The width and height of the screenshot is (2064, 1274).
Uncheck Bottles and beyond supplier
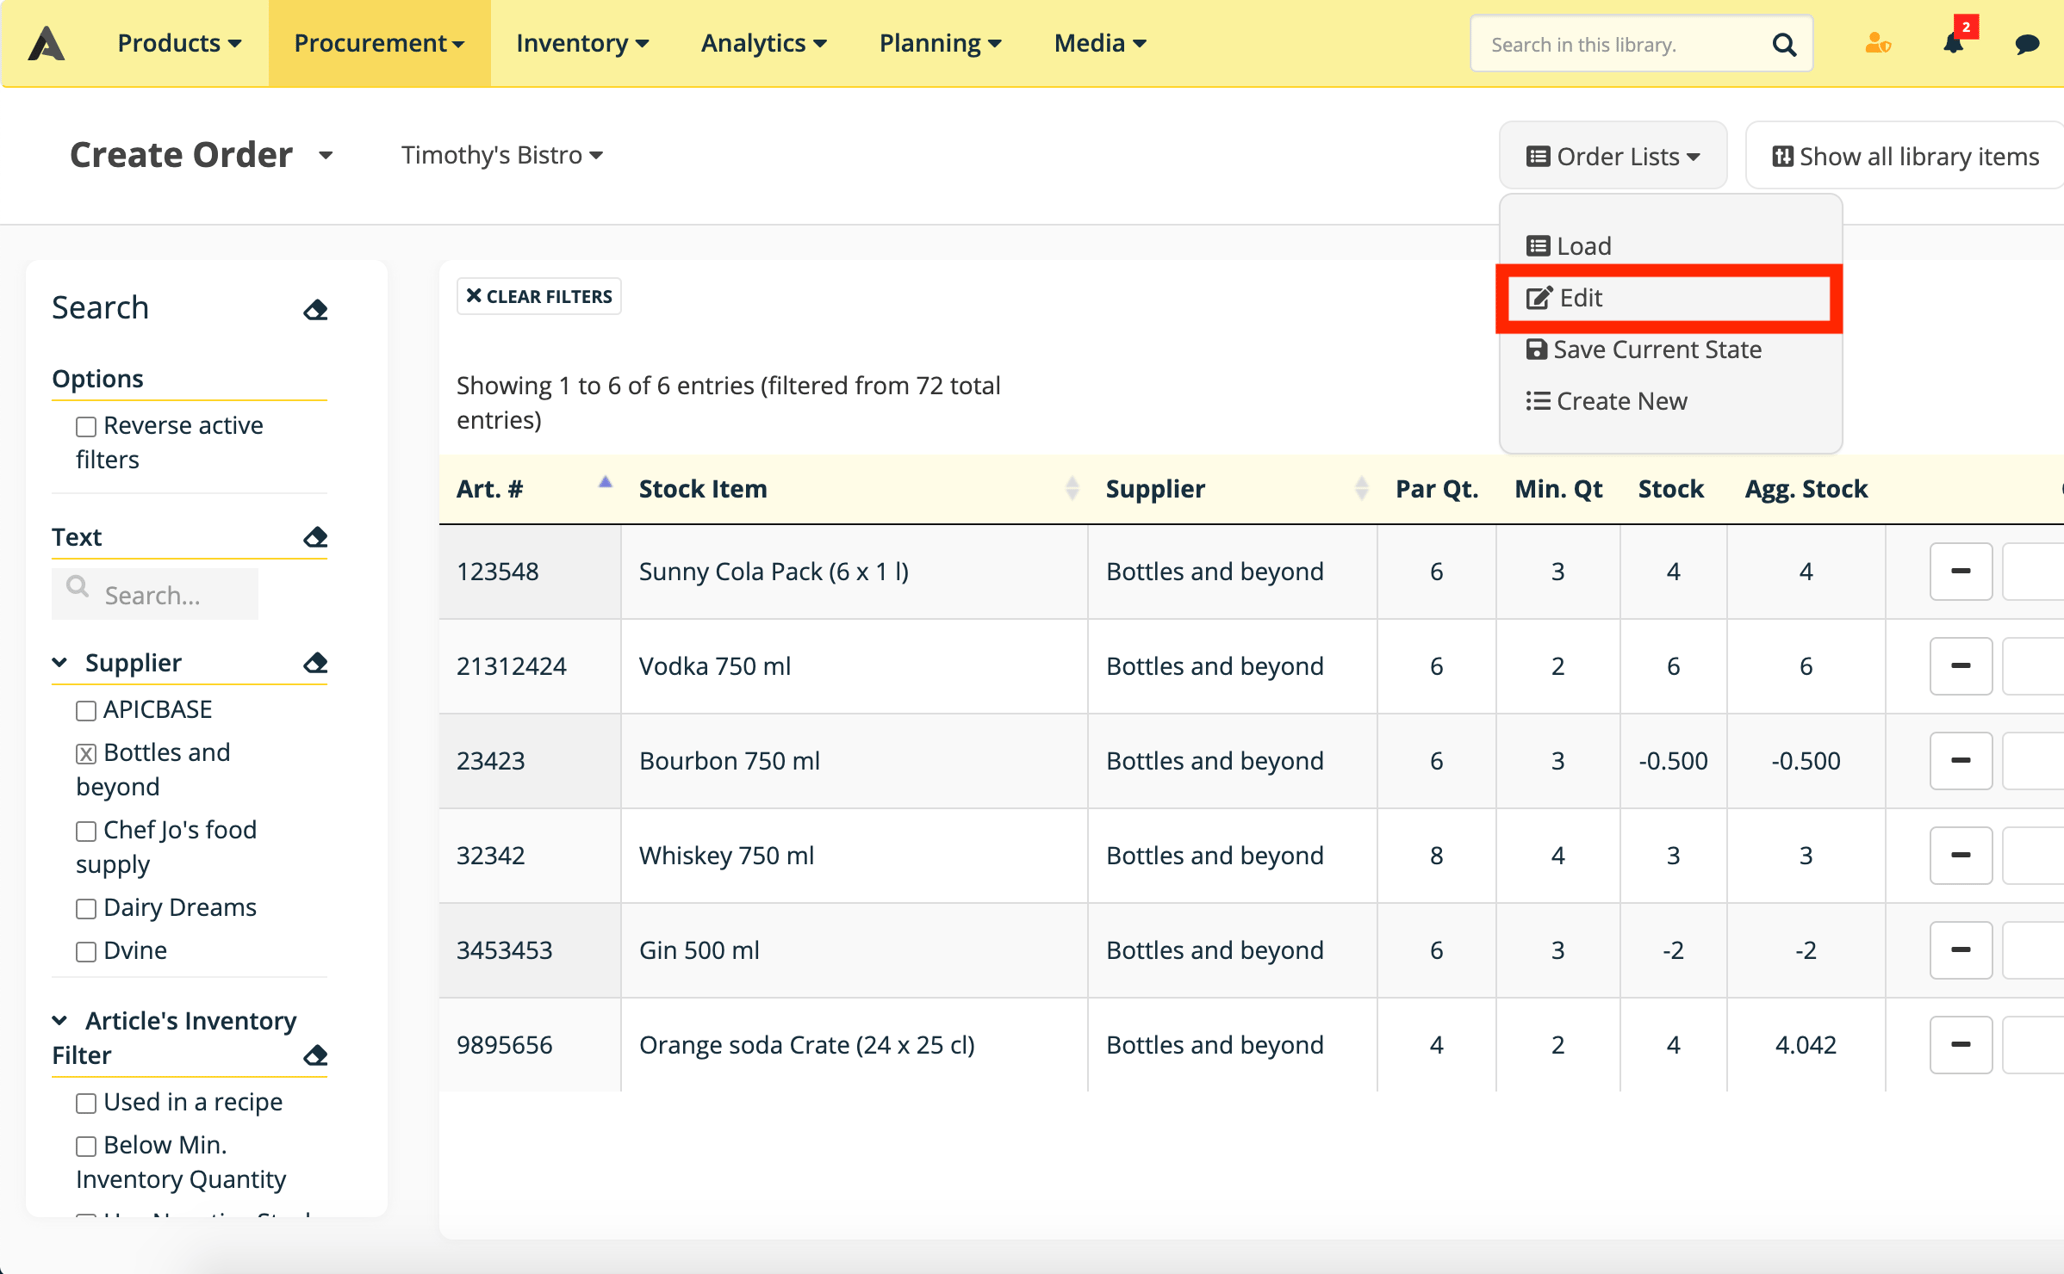[x=86, y=754]
